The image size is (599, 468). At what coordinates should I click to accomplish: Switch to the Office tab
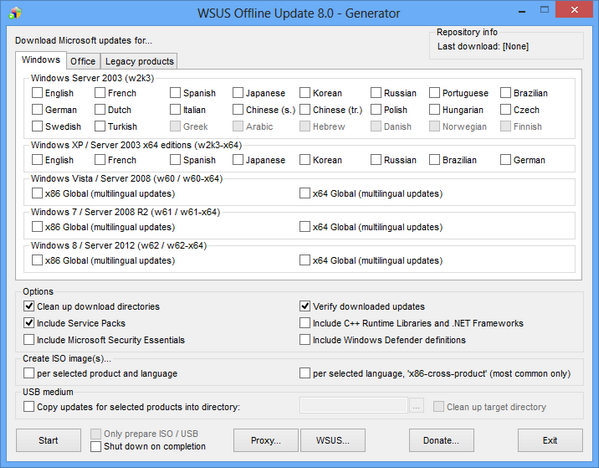click(83, 61)
